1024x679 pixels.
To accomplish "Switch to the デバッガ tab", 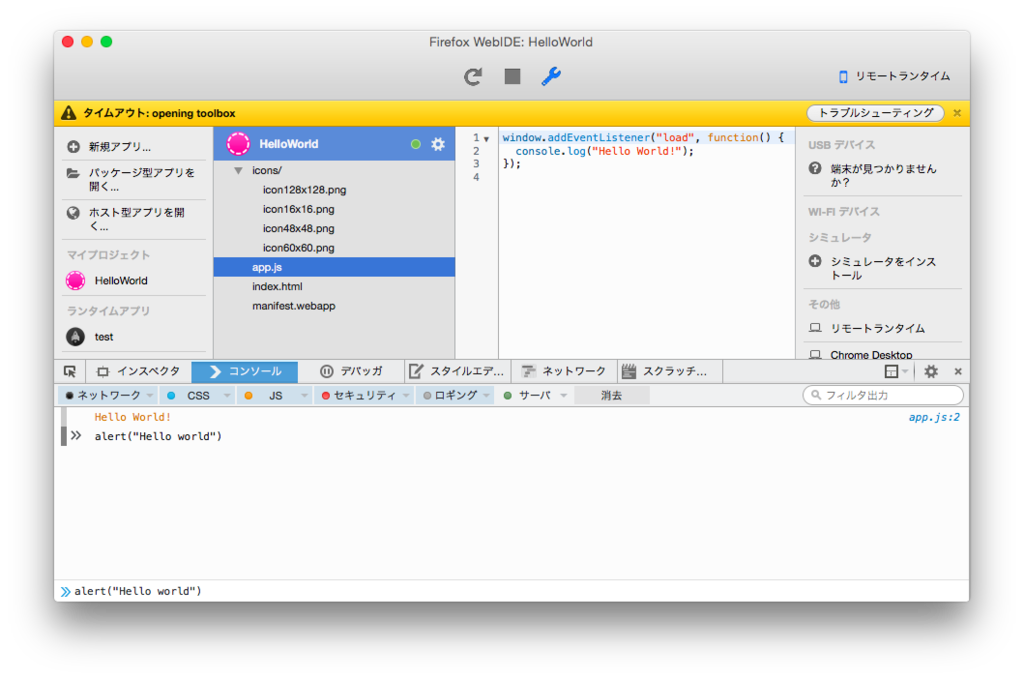I will [351, 371].
